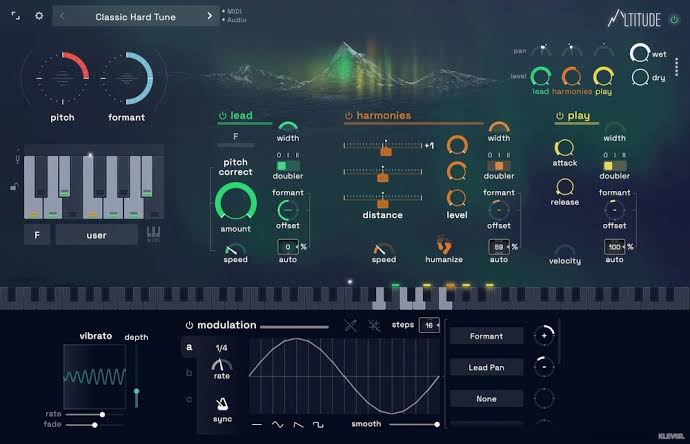Click the wet level knob
This screenshot has height=444, width=690.
pos(639,53)
